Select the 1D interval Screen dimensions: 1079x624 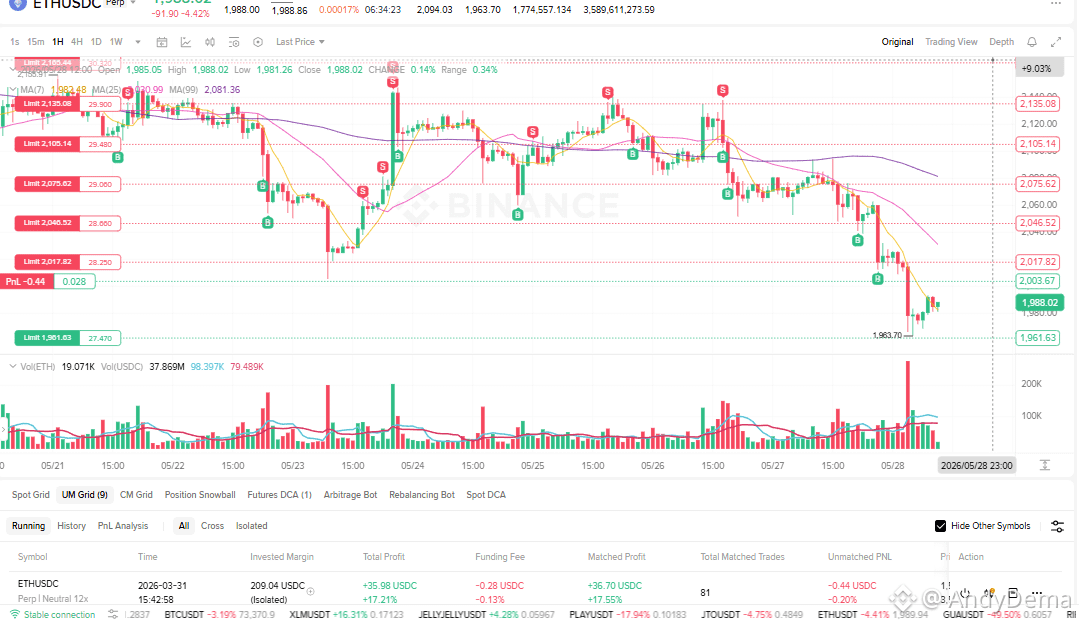point(96,42)
